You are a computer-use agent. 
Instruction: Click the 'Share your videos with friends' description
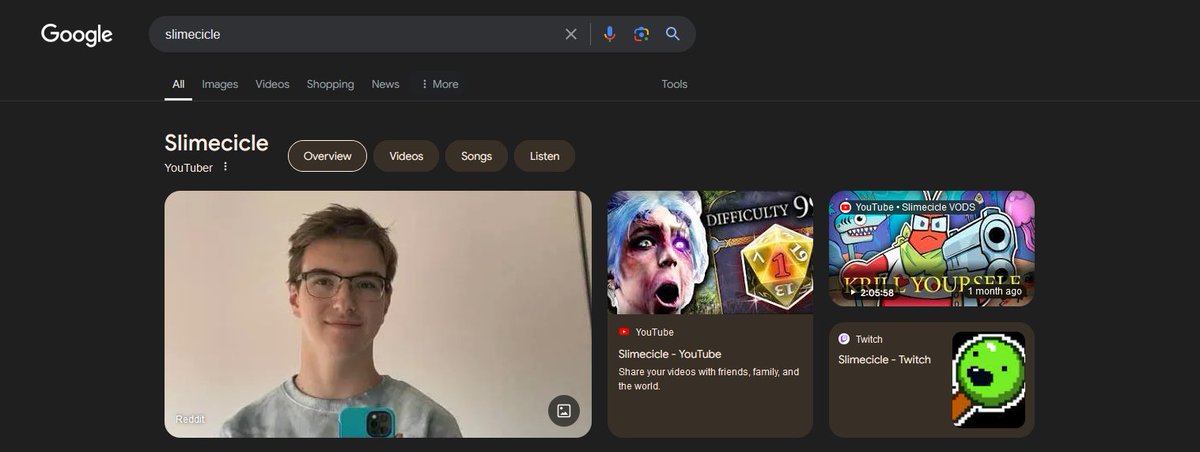pos(709,379)
